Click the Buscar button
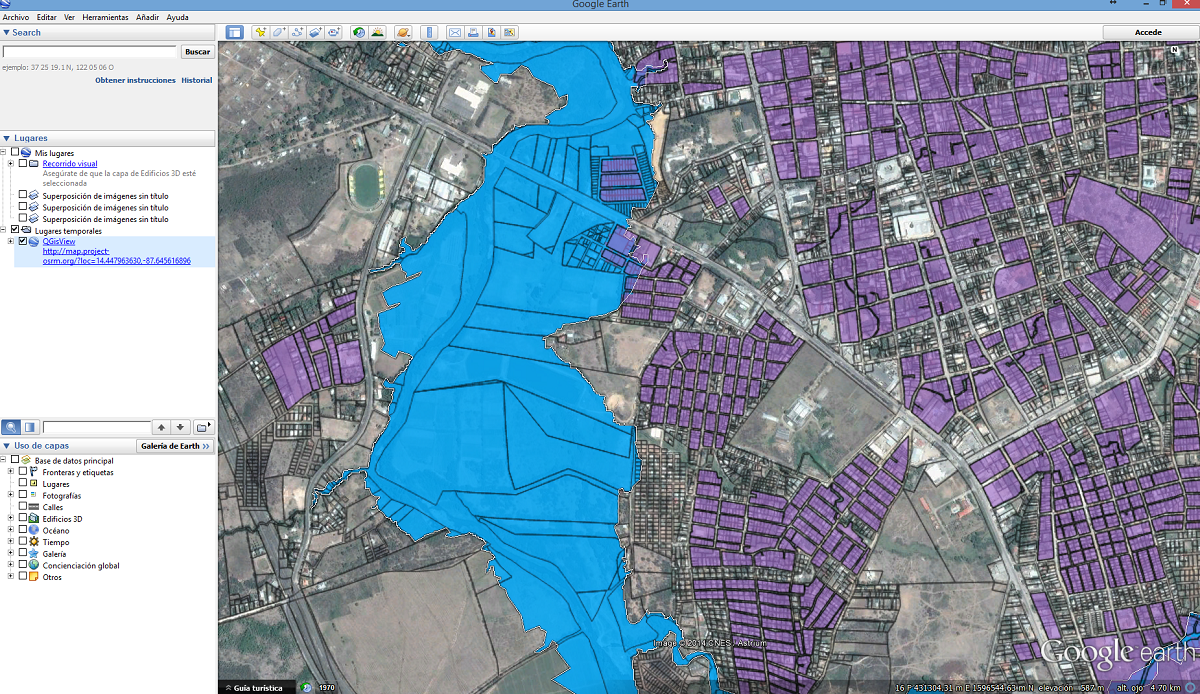The image size is (1200, 694). click(x=197, y=51)
